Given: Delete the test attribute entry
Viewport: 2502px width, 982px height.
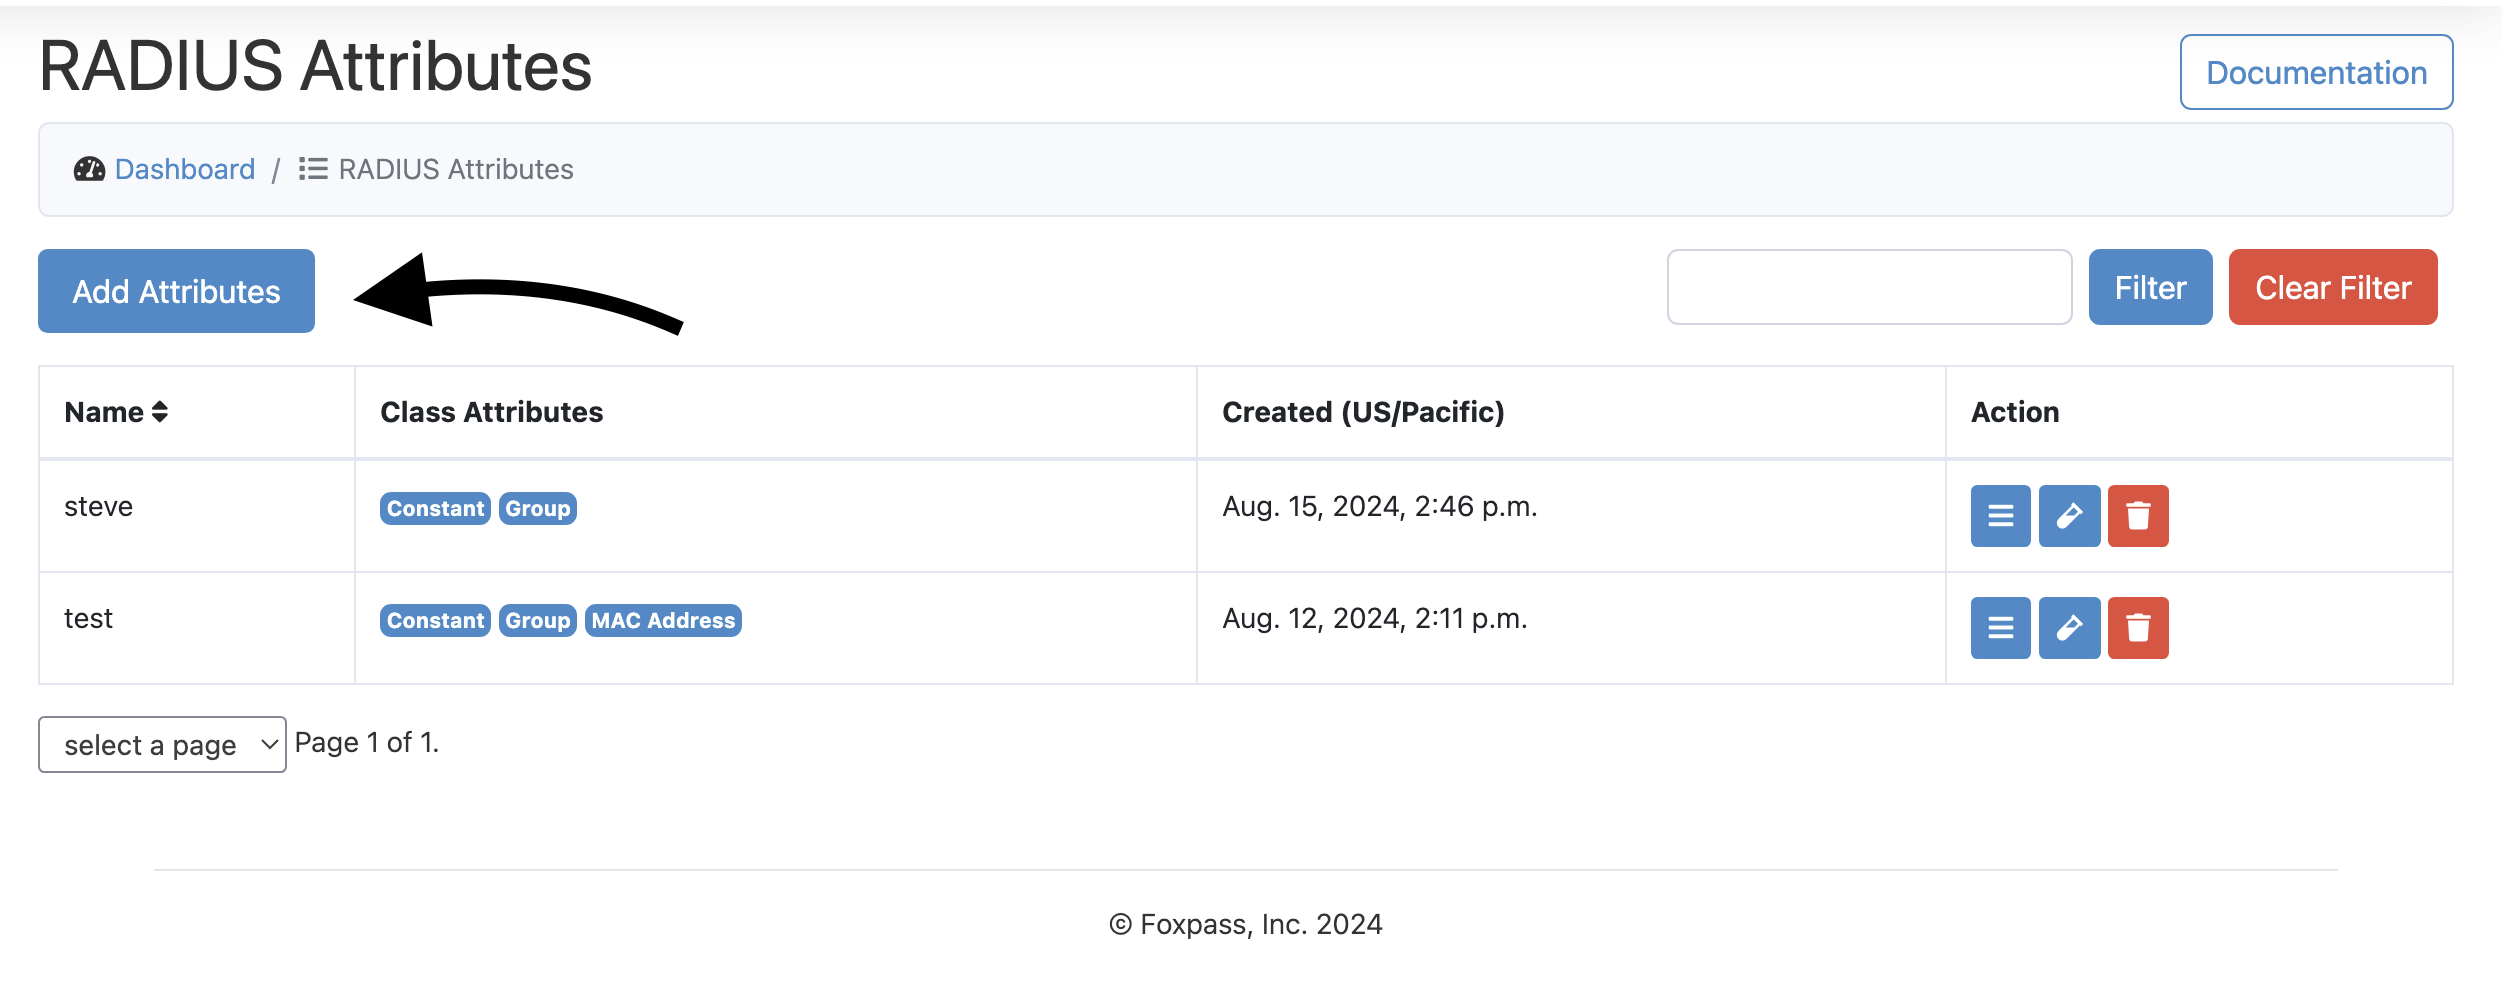Looking at the screenshot, I should coord(2138,628).
